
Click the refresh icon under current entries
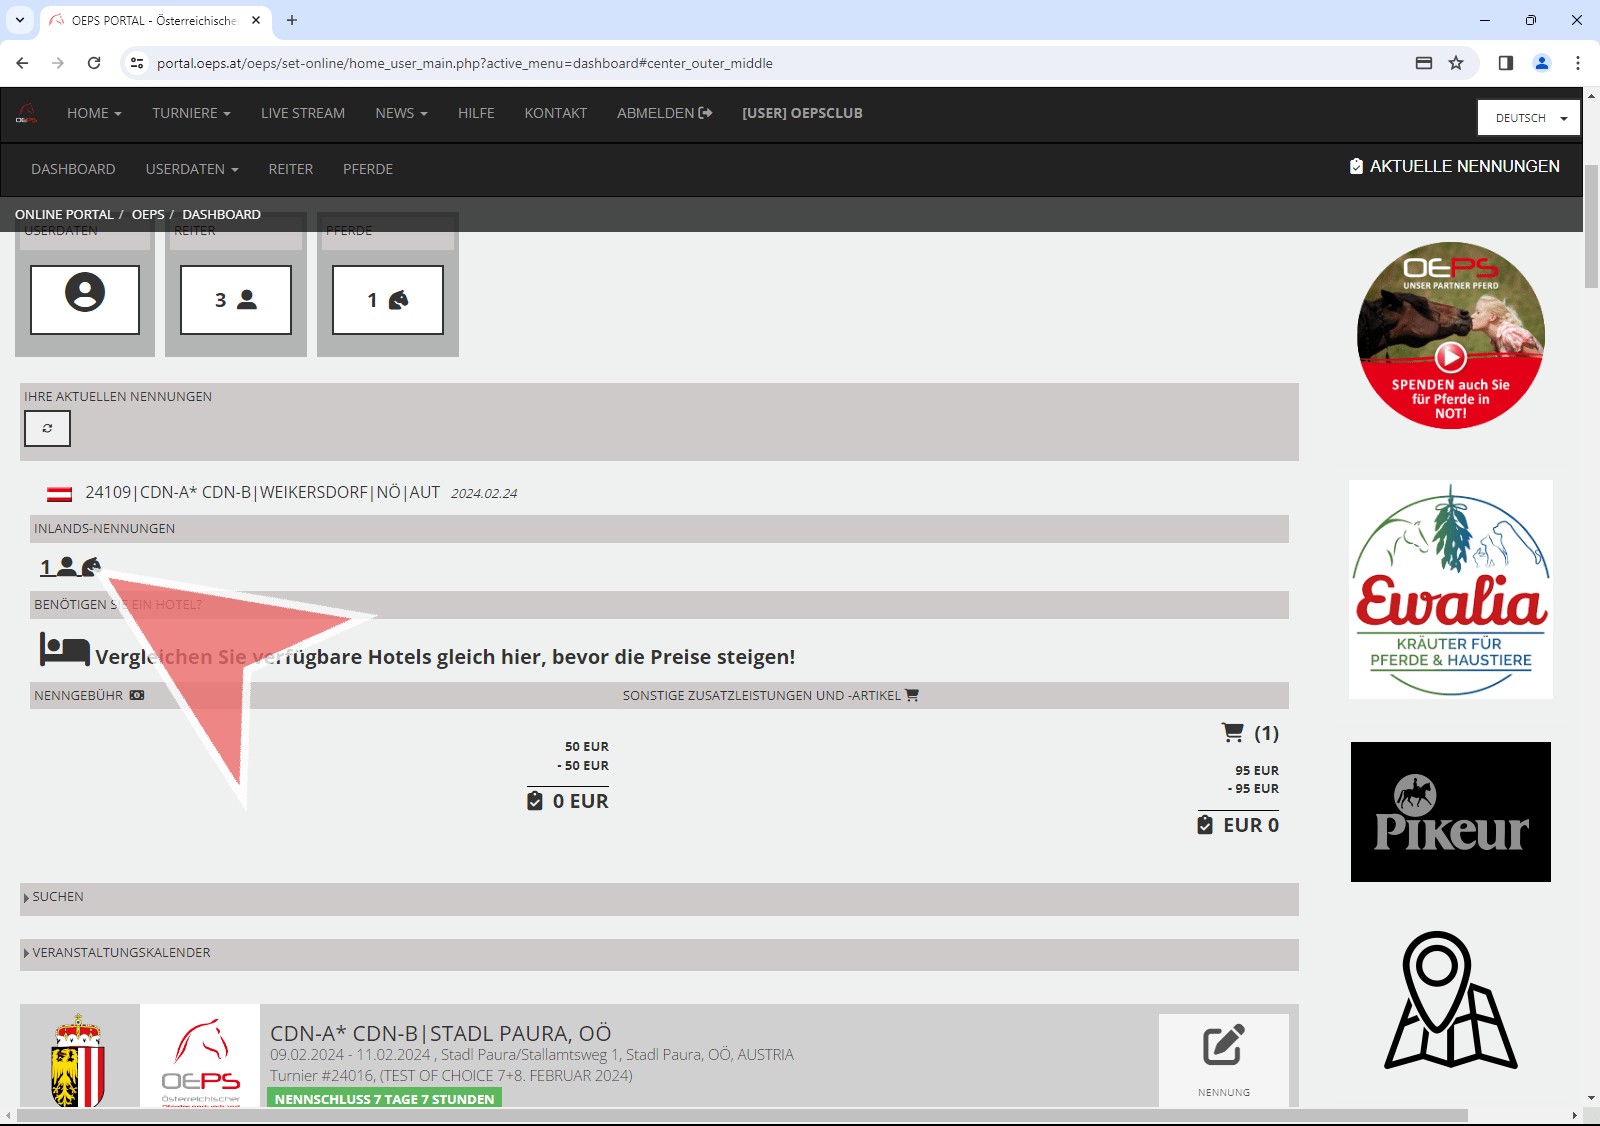click(47, 428)
